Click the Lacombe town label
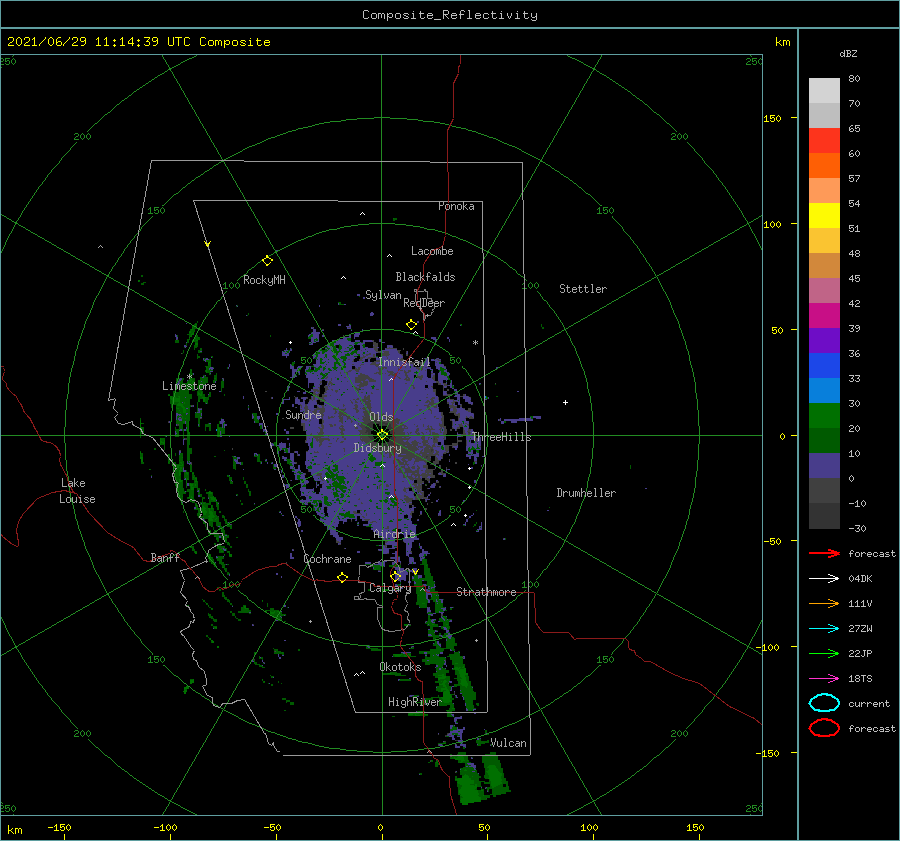Viewport: 900px width, 841px height. [432, 251]
